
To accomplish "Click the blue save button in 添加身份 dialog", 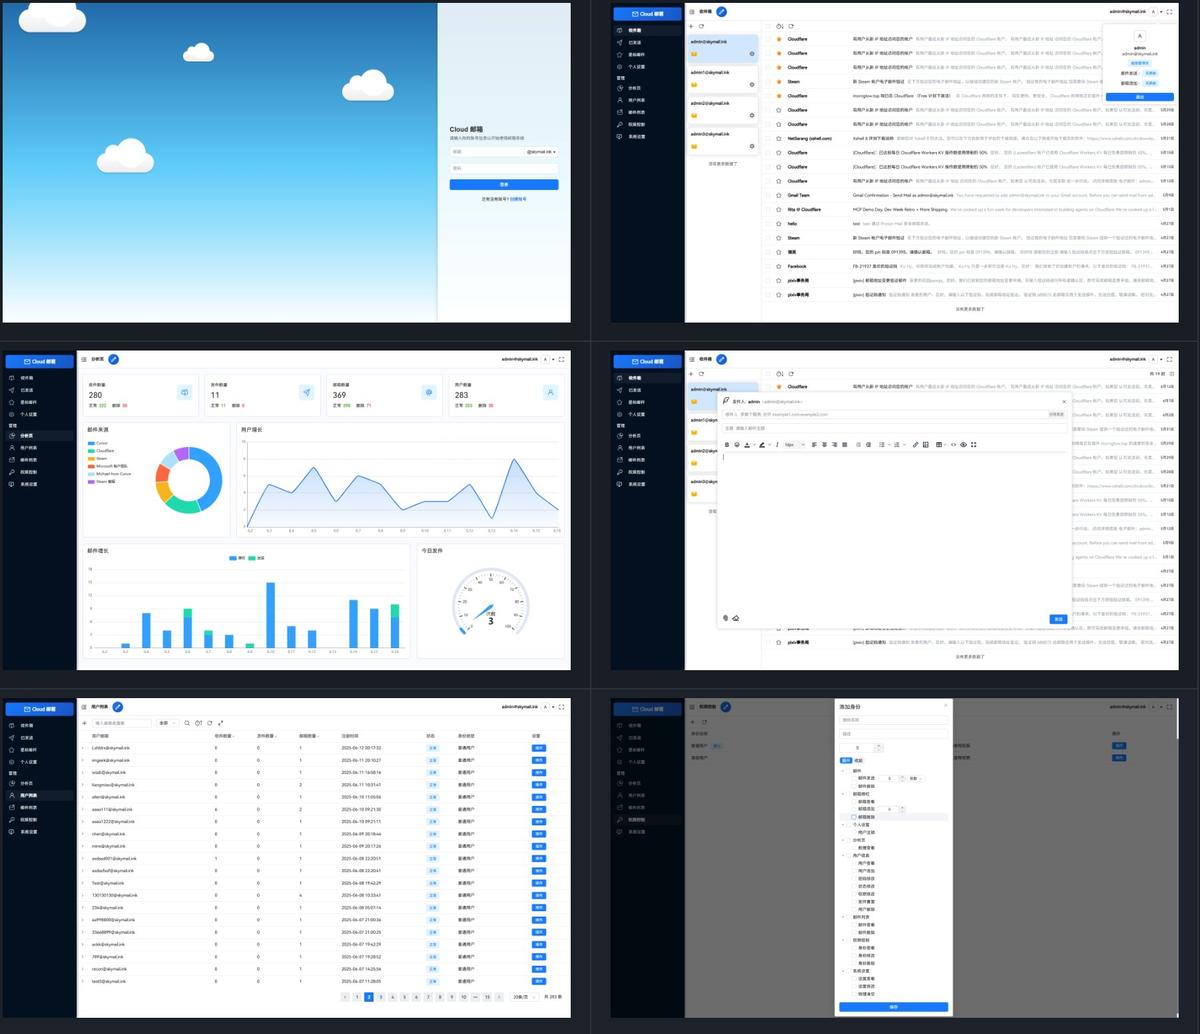I will pos(894,1007).
